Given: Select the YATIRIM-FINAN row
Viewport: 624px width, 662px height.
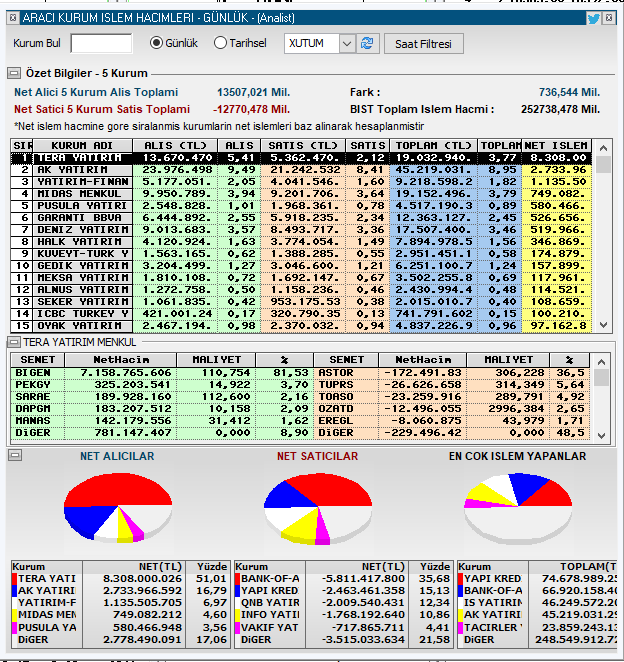Looking at the screenshot, I should pos(301,182).
